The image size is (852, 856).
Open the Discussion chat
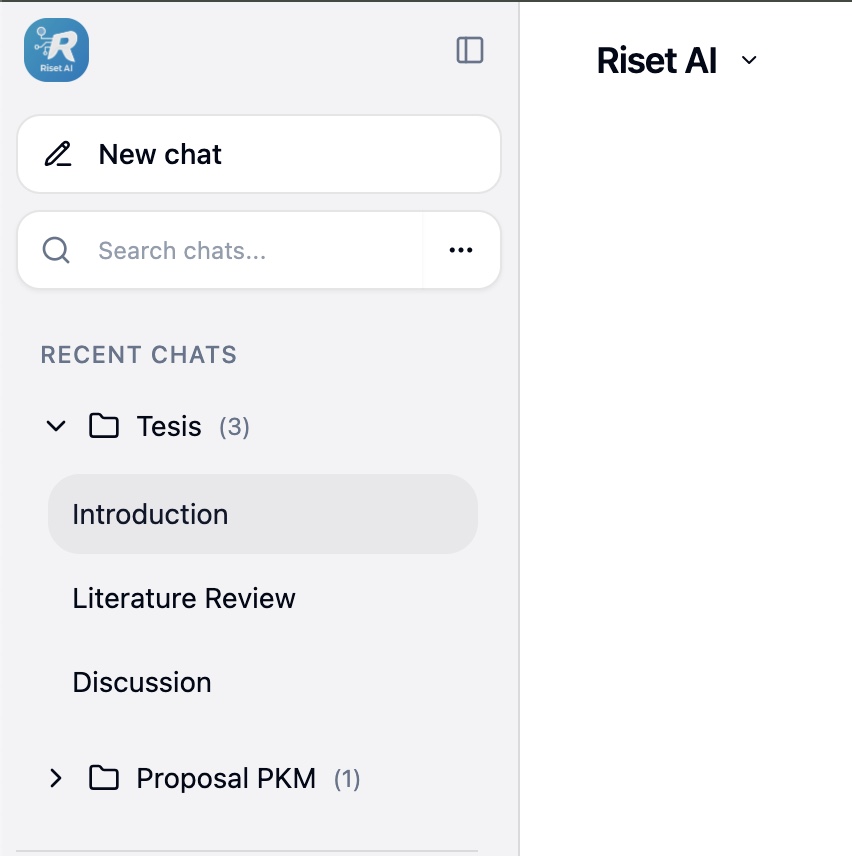click(142, 682)
